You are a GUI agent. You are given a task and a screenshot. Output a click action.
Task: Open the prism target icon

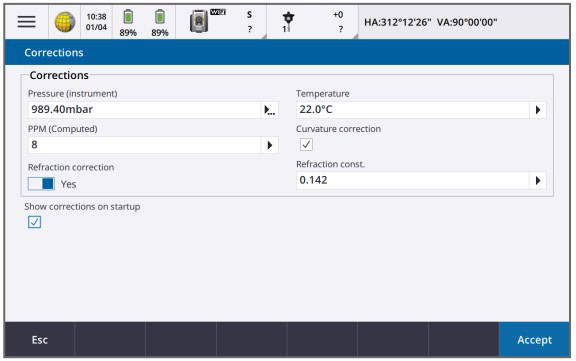tap(288, 22)
